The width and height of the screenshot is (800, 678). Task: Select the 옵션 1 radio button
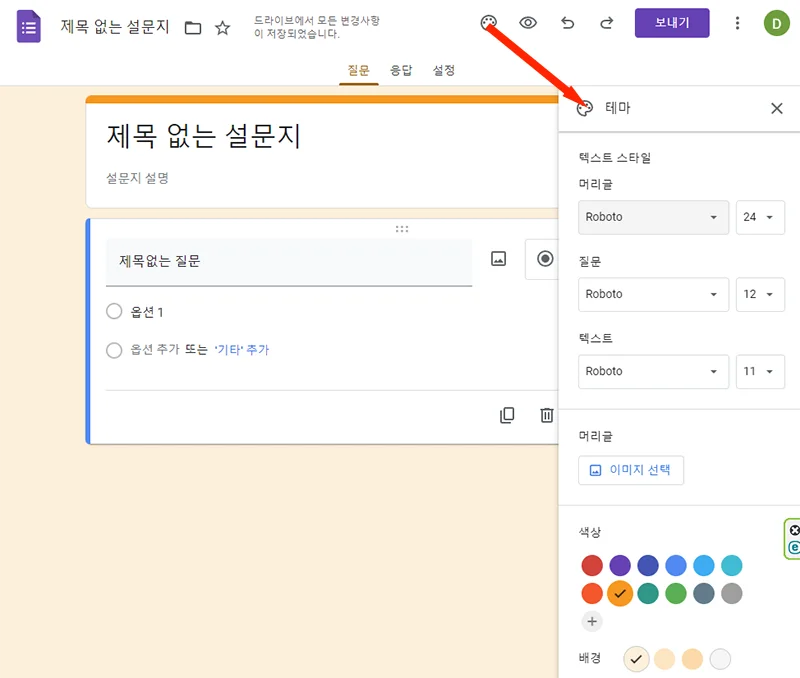(114, 311)
